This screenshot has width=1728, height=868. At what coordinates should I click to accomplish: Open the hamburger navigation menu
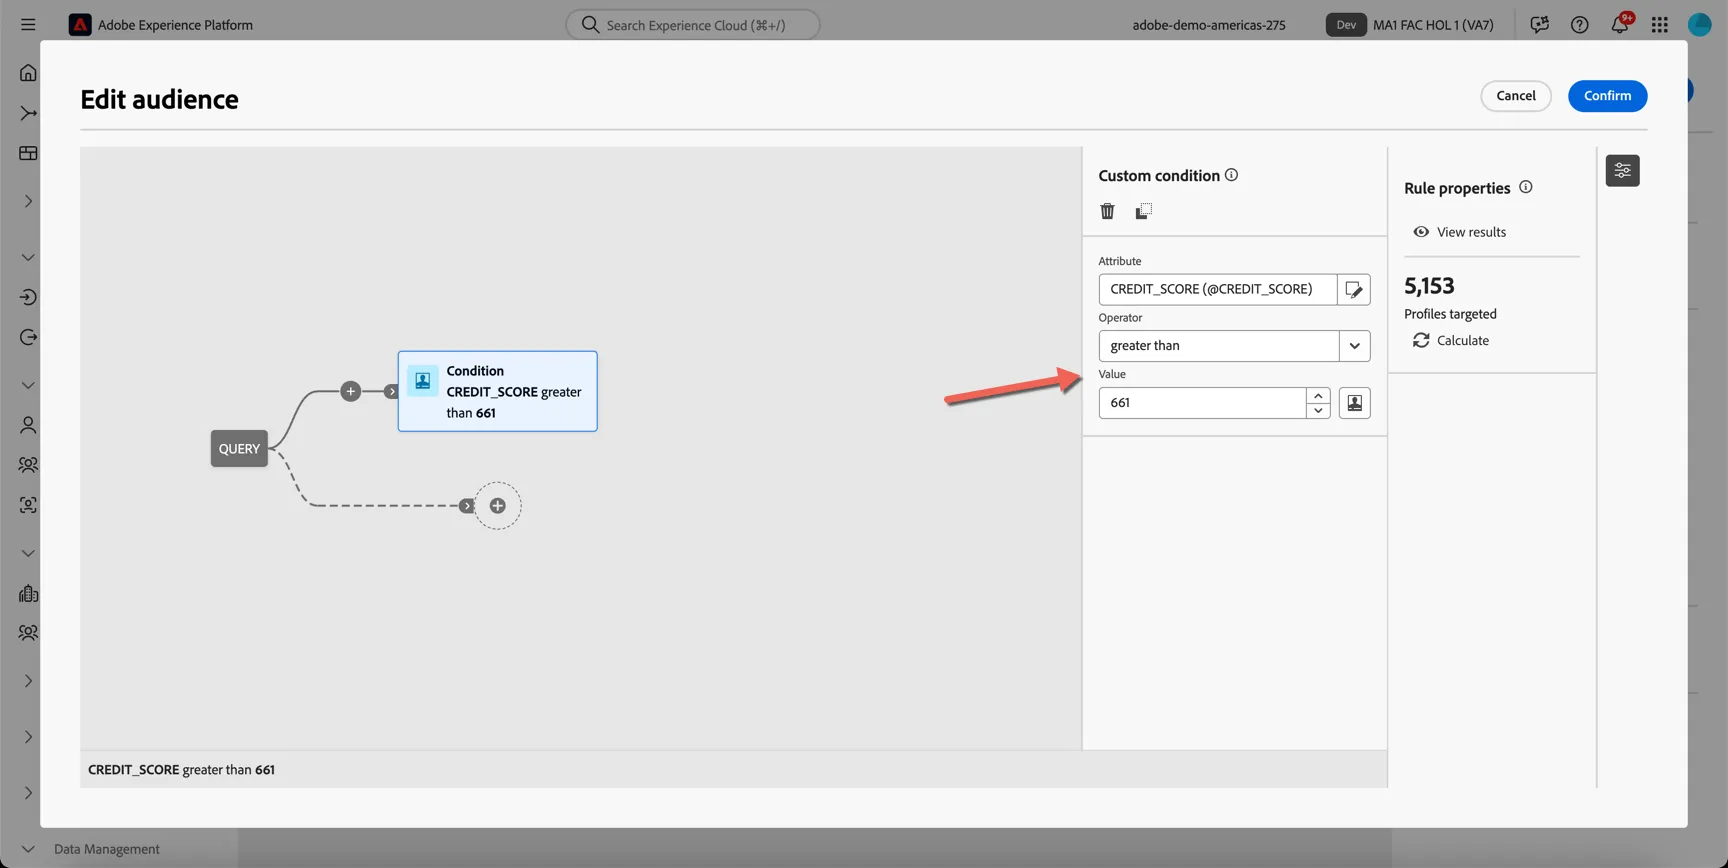[x=28, y=25]
